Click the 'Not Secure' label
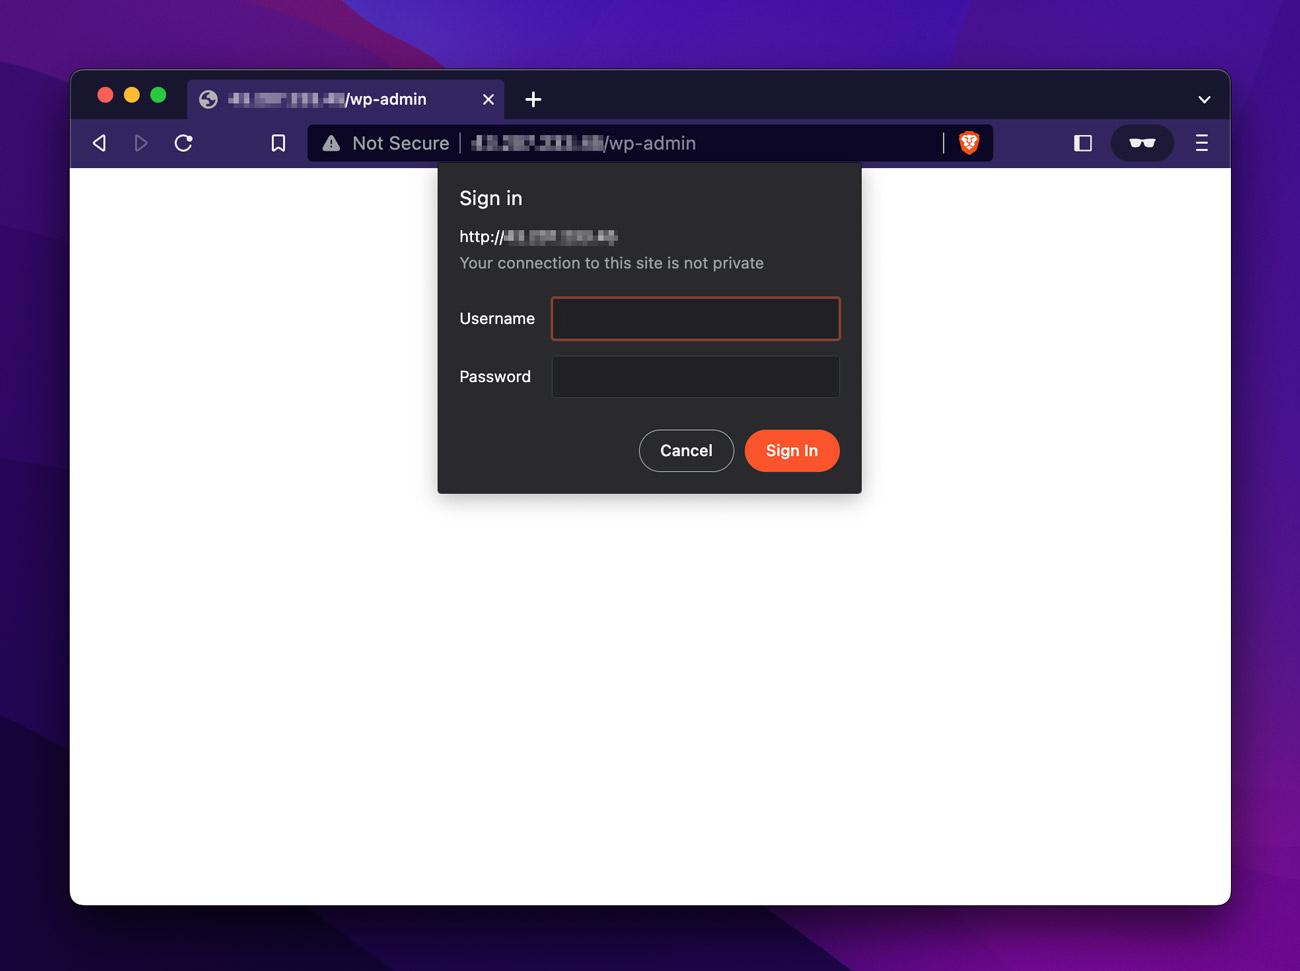Screen dimensions: 1300x971 point(400,143)
